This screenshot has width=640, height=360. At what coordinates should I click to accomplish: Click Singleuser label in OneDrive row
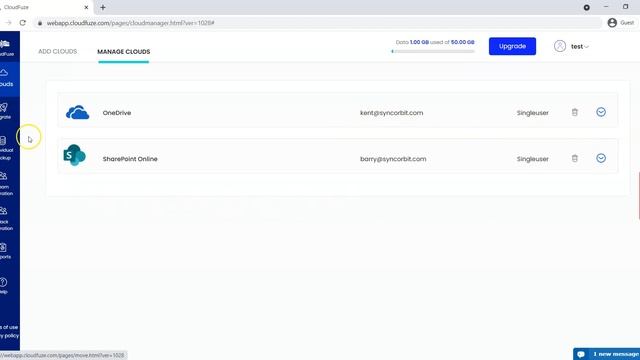533,113
